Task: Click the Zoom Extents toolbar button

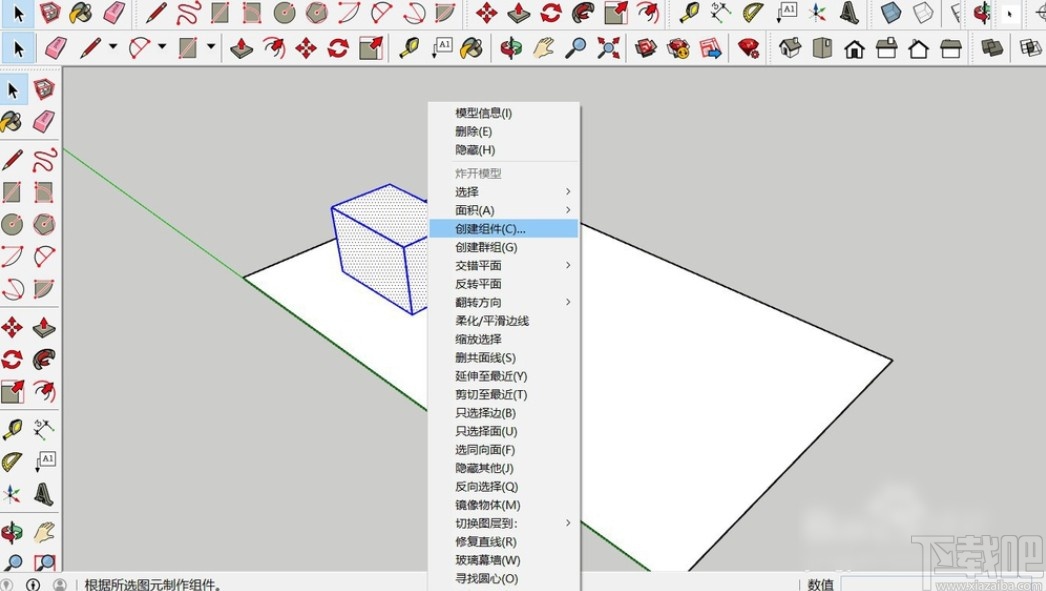Action: click(607, 46)
